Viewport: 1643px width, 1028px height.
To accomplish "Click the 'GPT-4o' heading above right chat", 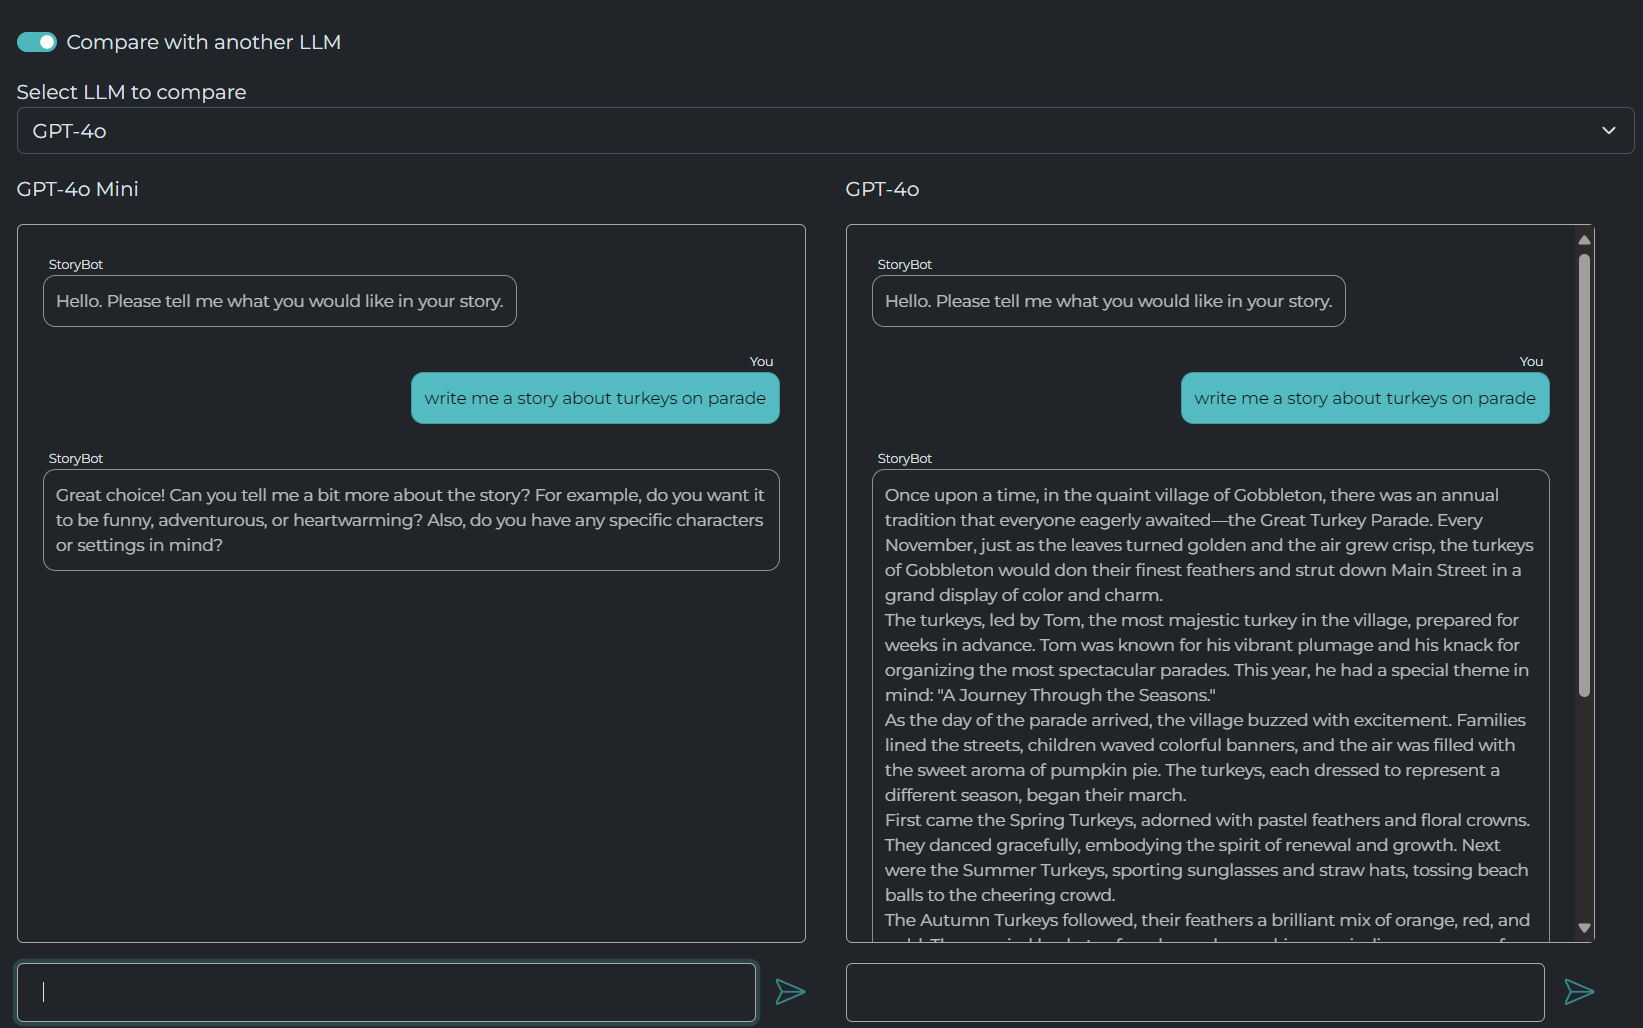I will pos(882,189).
